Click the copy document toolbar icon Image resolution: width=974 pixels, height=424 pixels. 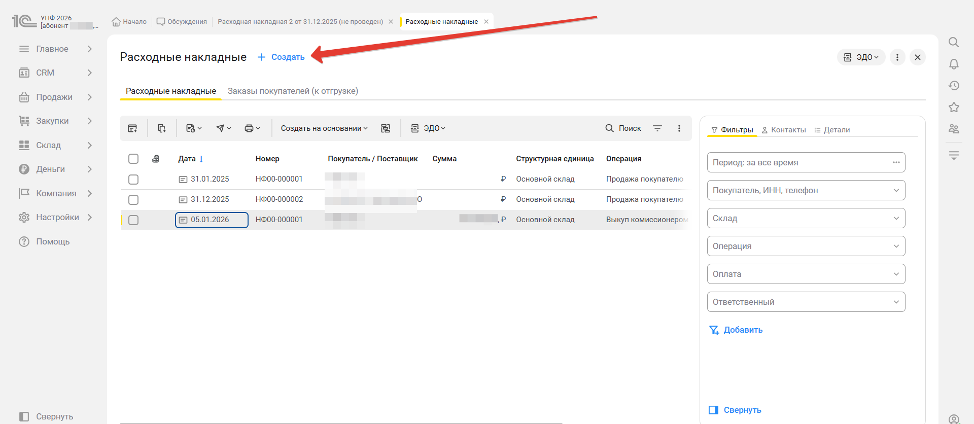coord(161,128)
